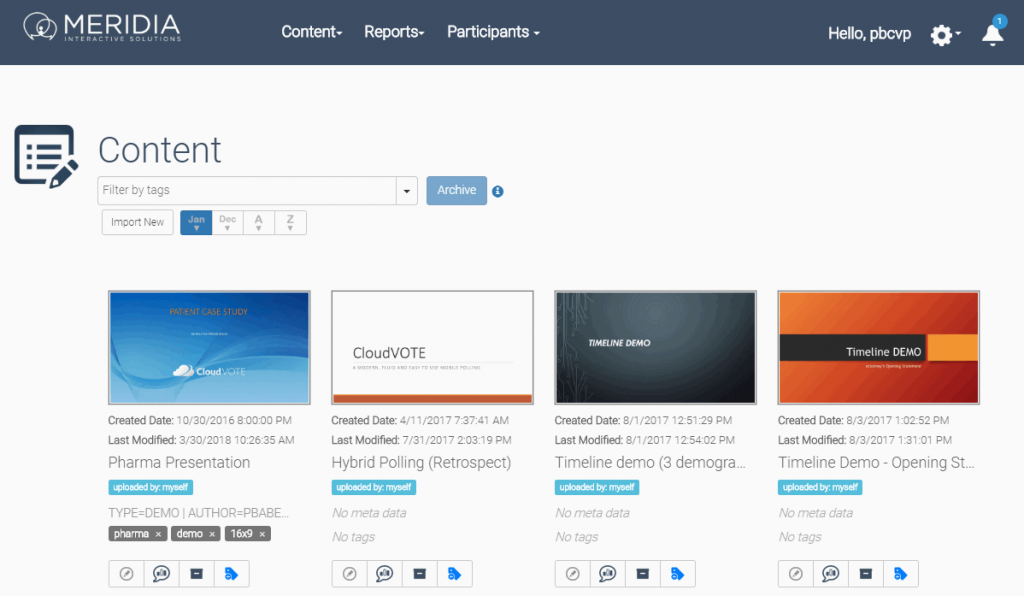This screenshot has width=1024, height=596.
Task: Click the info icon beside Archive
Action: tap(498, 191)
